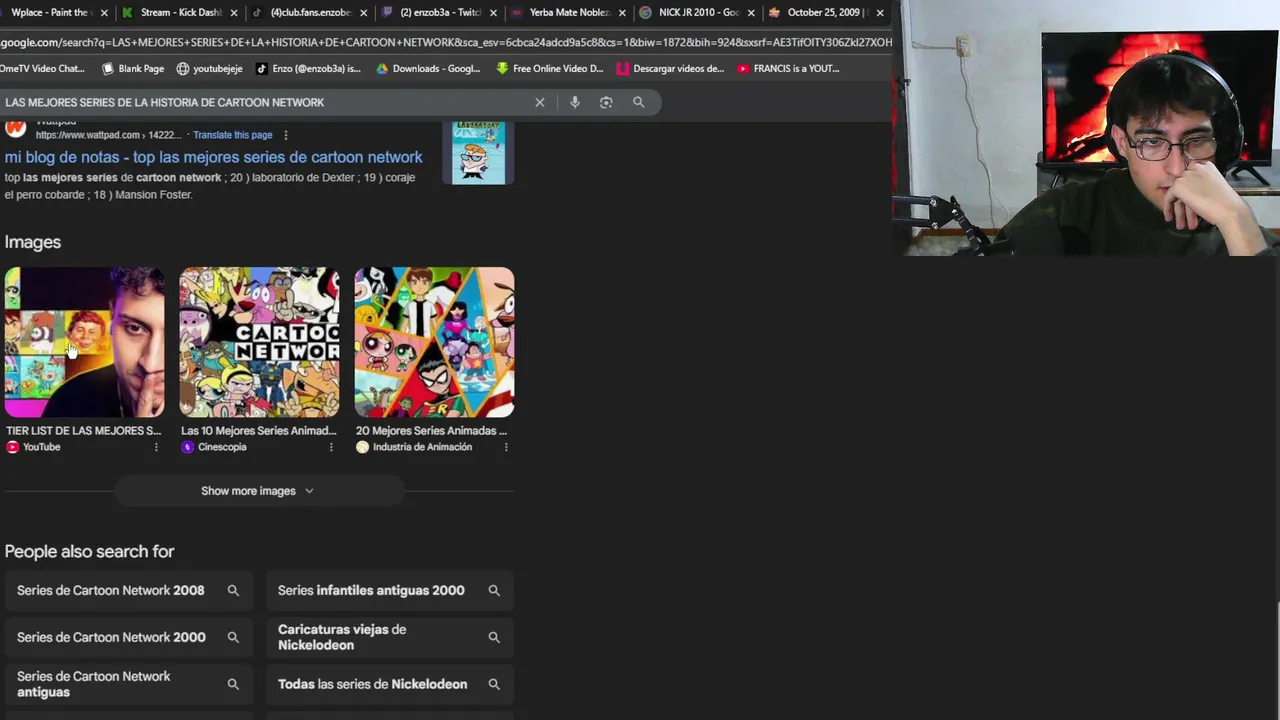
Task: Search for Series de Cartoon Network 2008
Action: [129, 590]
